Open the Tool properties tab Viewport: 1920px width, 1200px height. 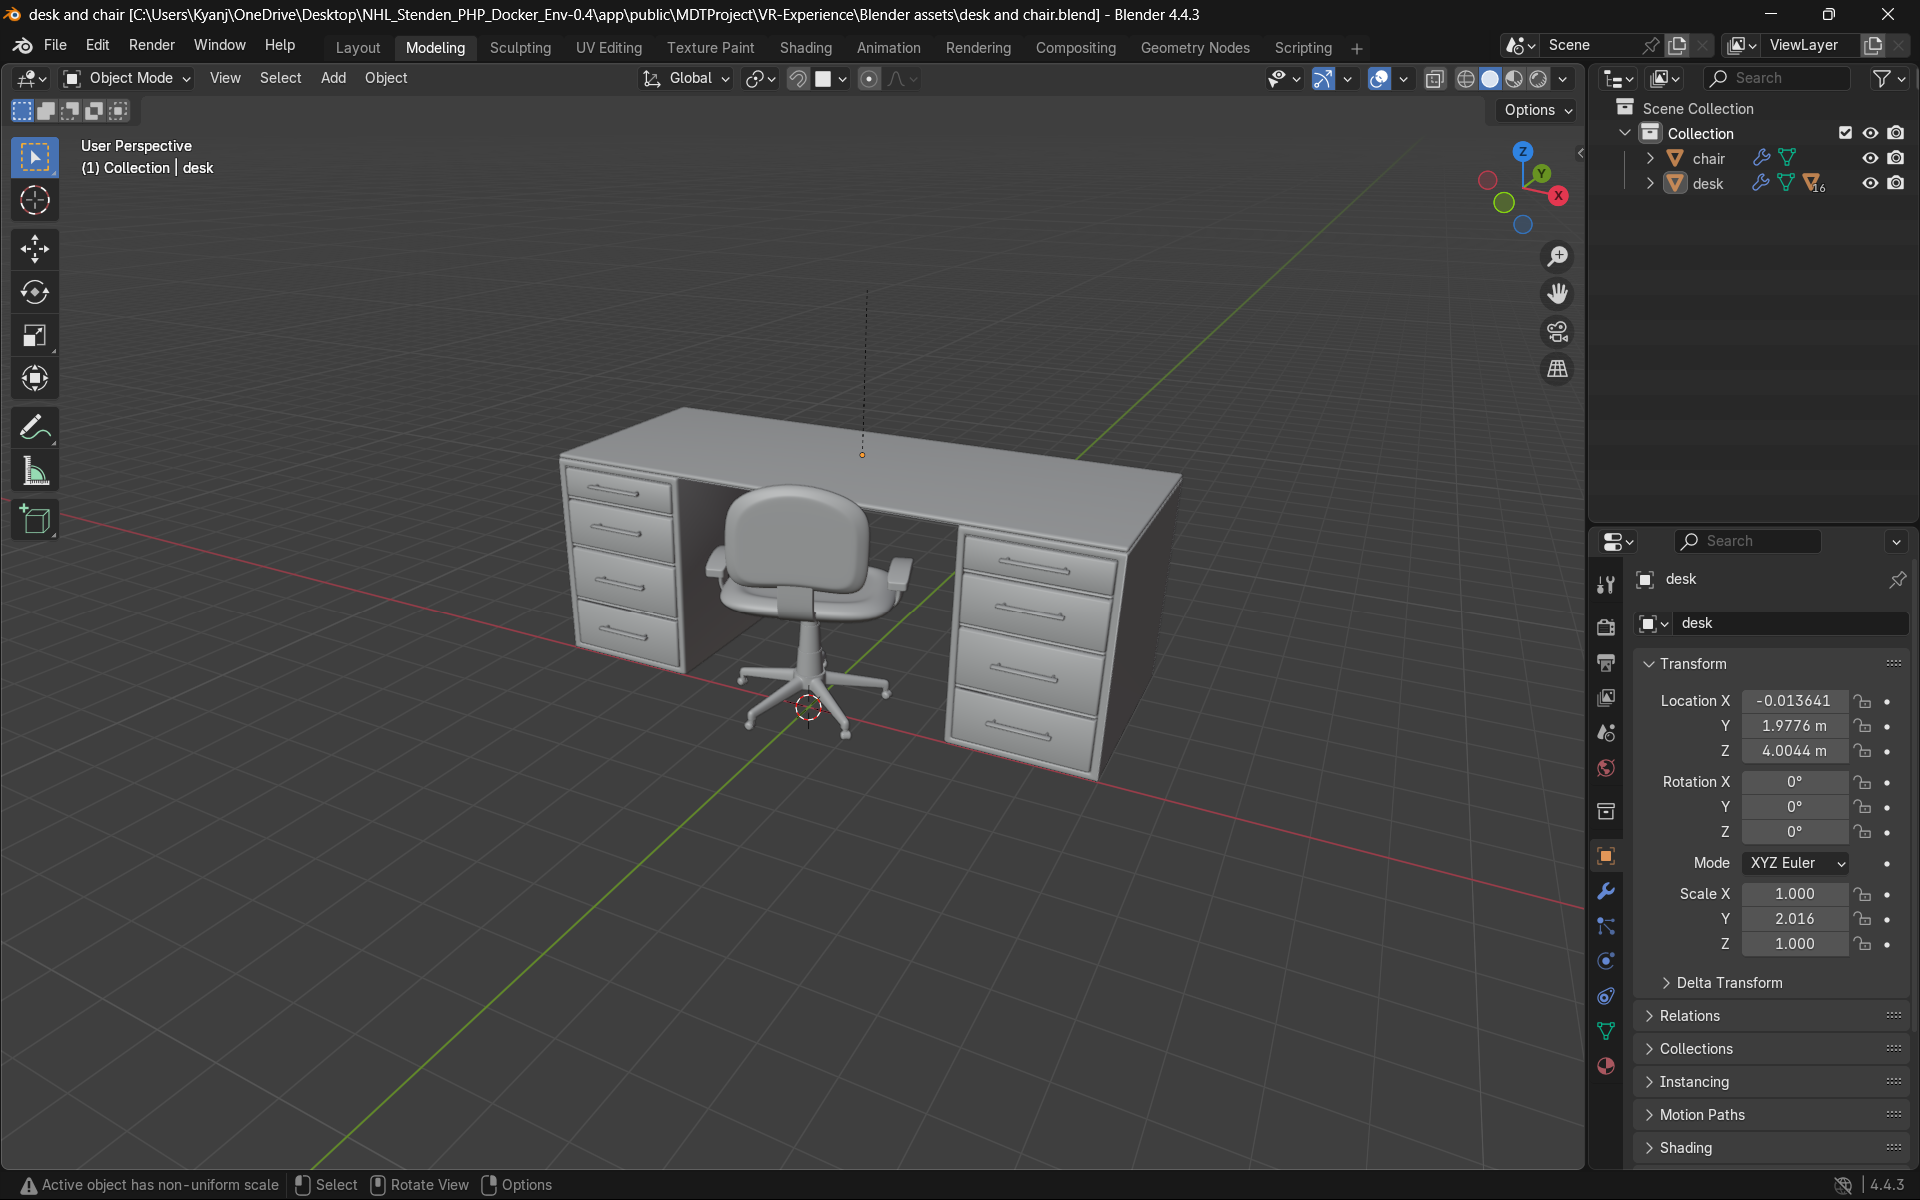point(1606,585)
